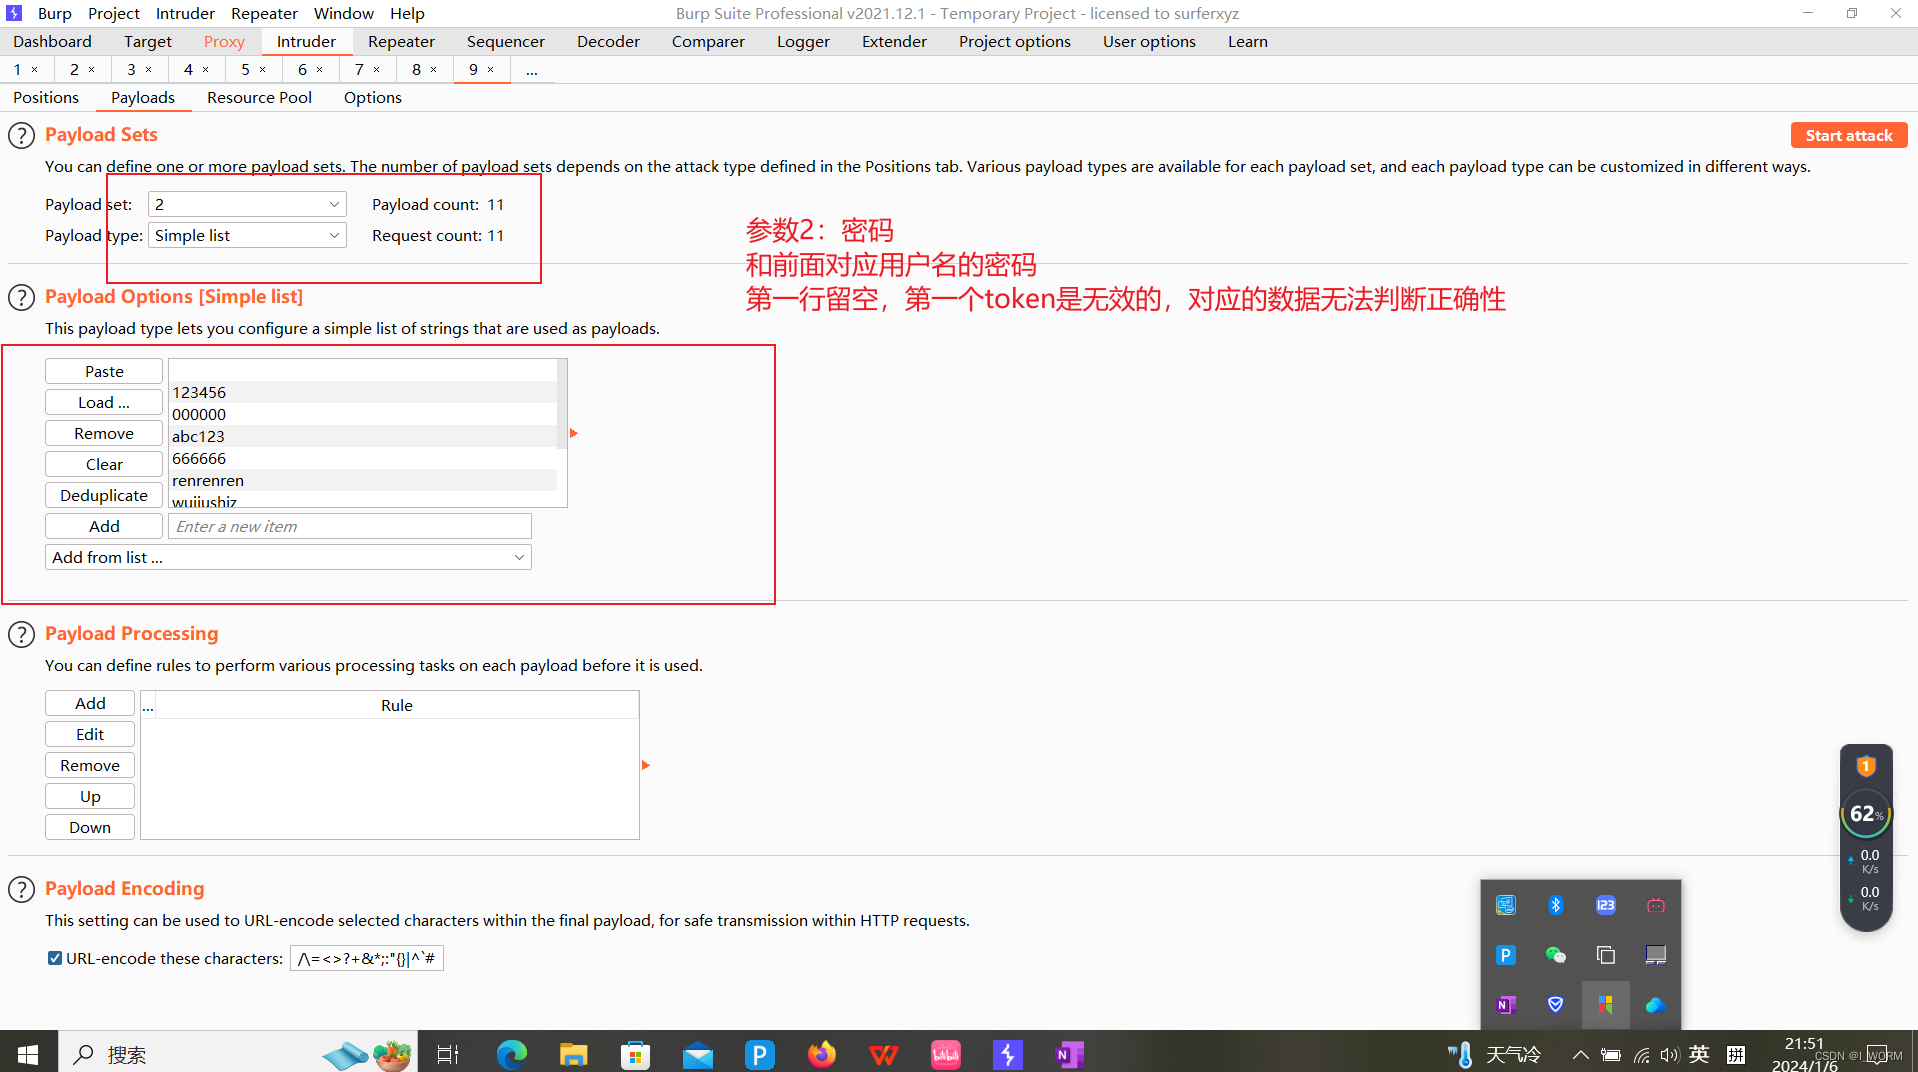Open touchpad device tray icon
The width and height of the screenshot is (1918, 1072).
pyautogui.click(x=1656, y=955)
